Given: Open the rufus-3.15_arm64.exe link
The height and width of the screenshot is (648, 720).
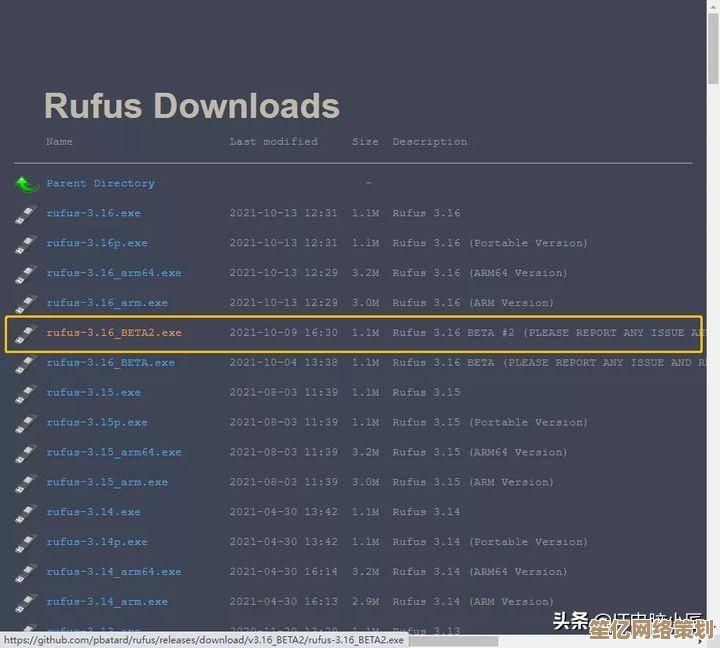Looking at the screenshot, I should 114,453.
